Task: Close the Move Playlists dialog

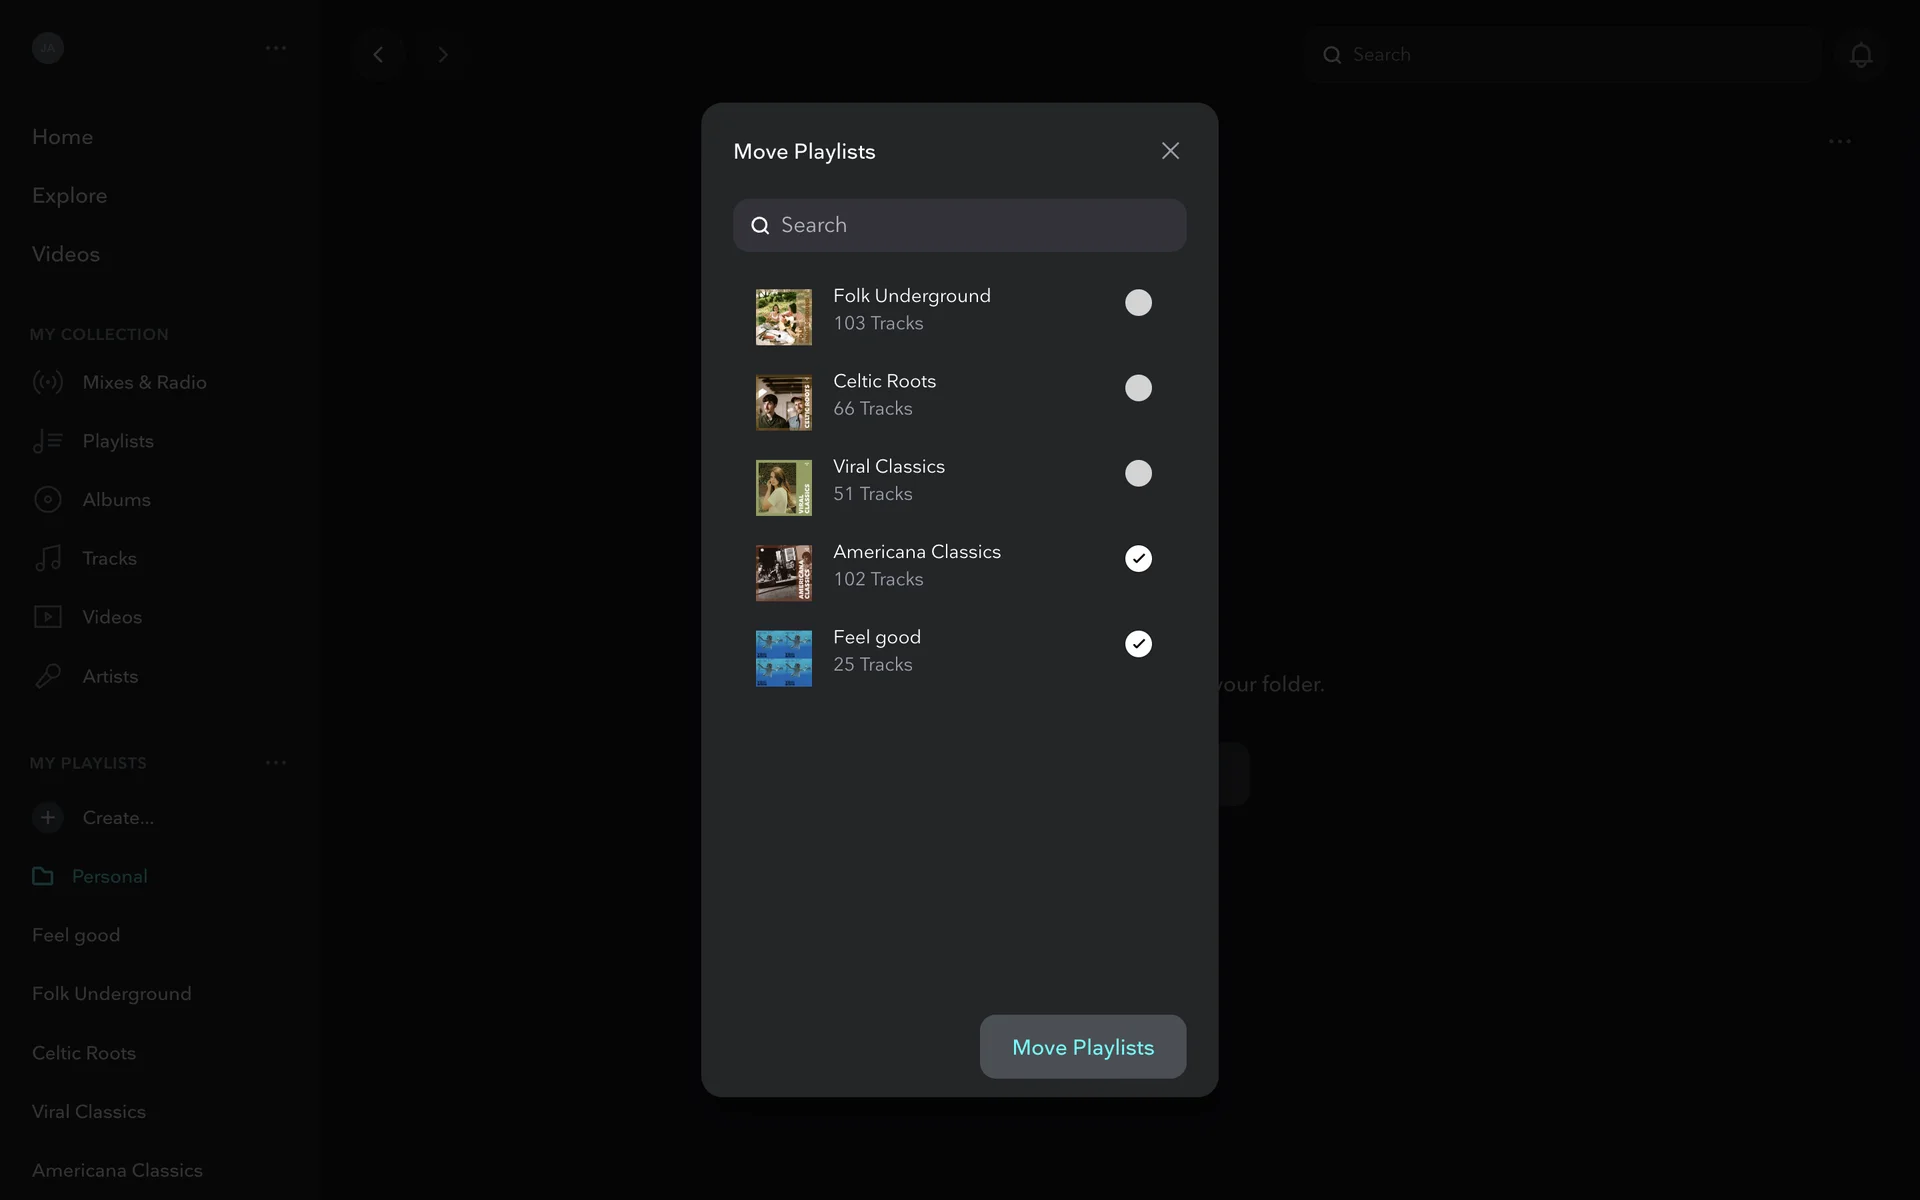Action: pyautogui.click(x=1170, y=151)
